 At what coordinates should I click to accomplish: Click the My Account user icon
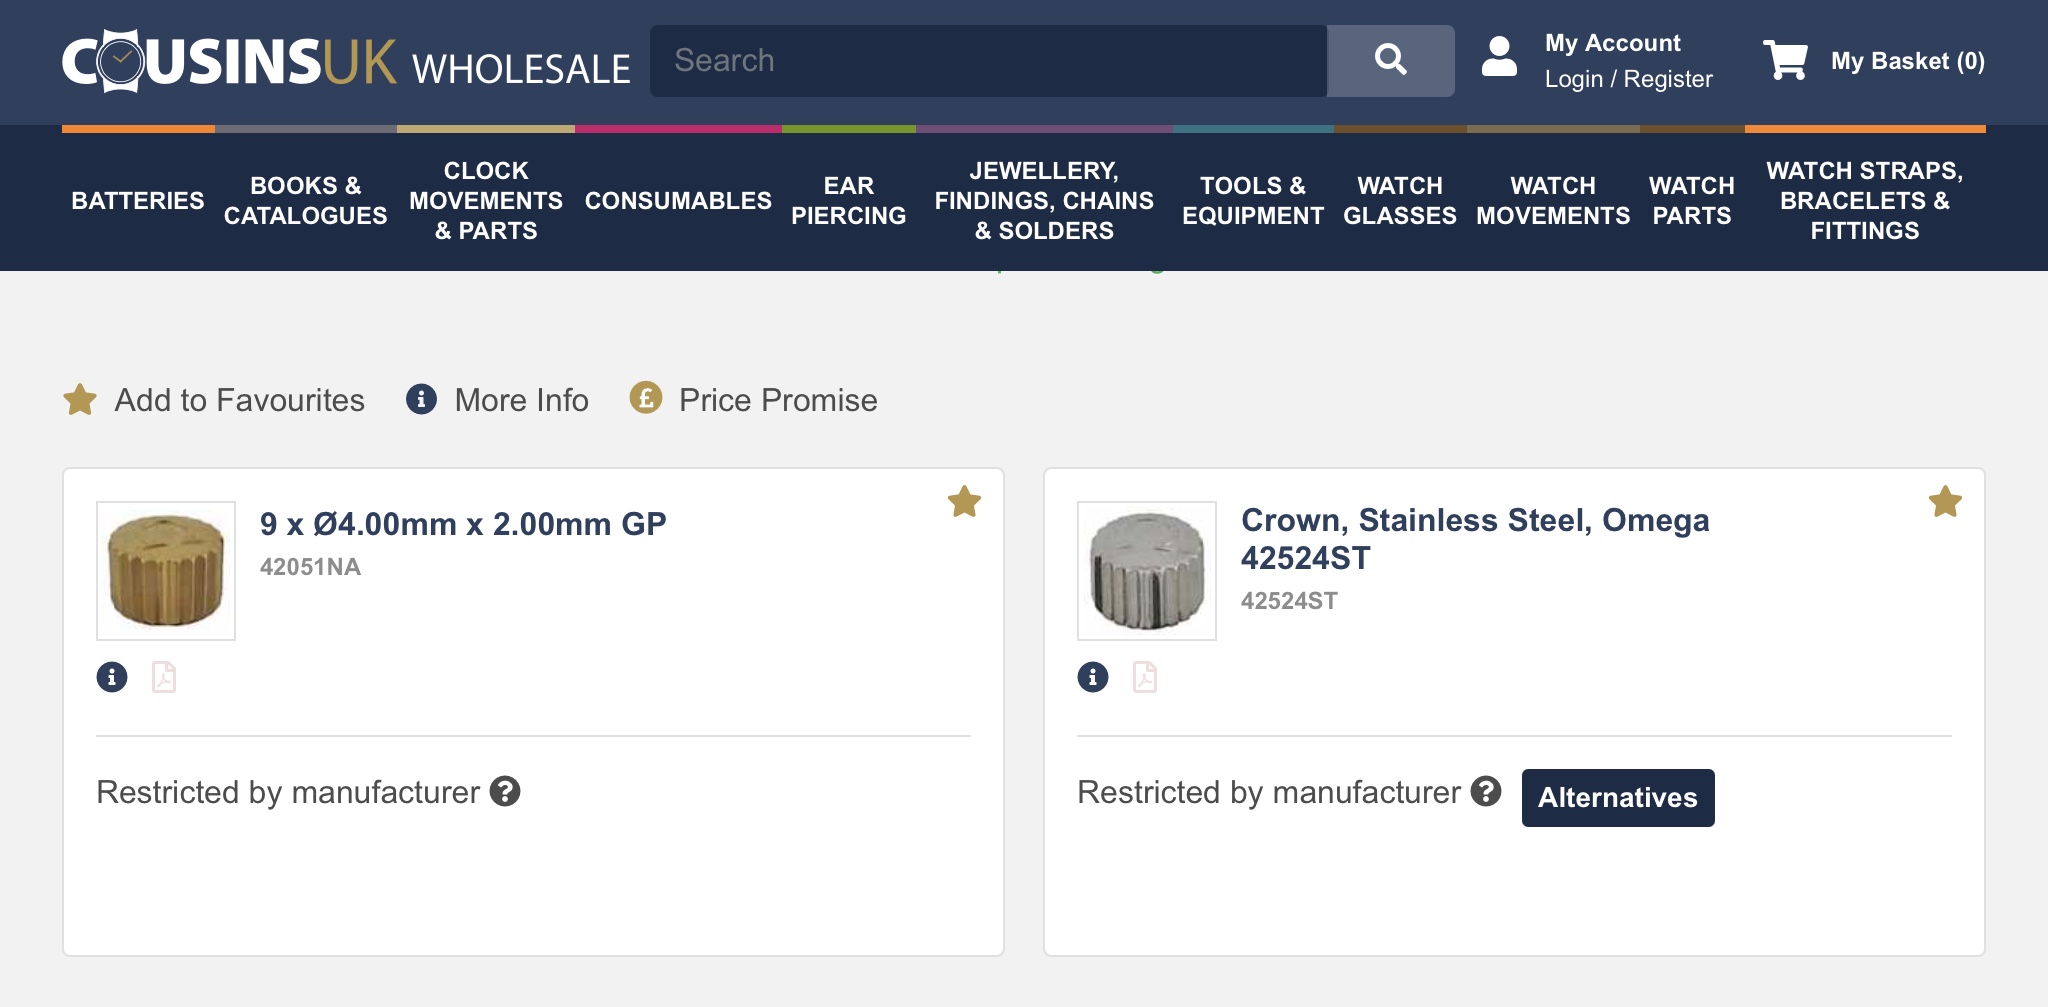pyautogui.click(x=1499, y=57)
